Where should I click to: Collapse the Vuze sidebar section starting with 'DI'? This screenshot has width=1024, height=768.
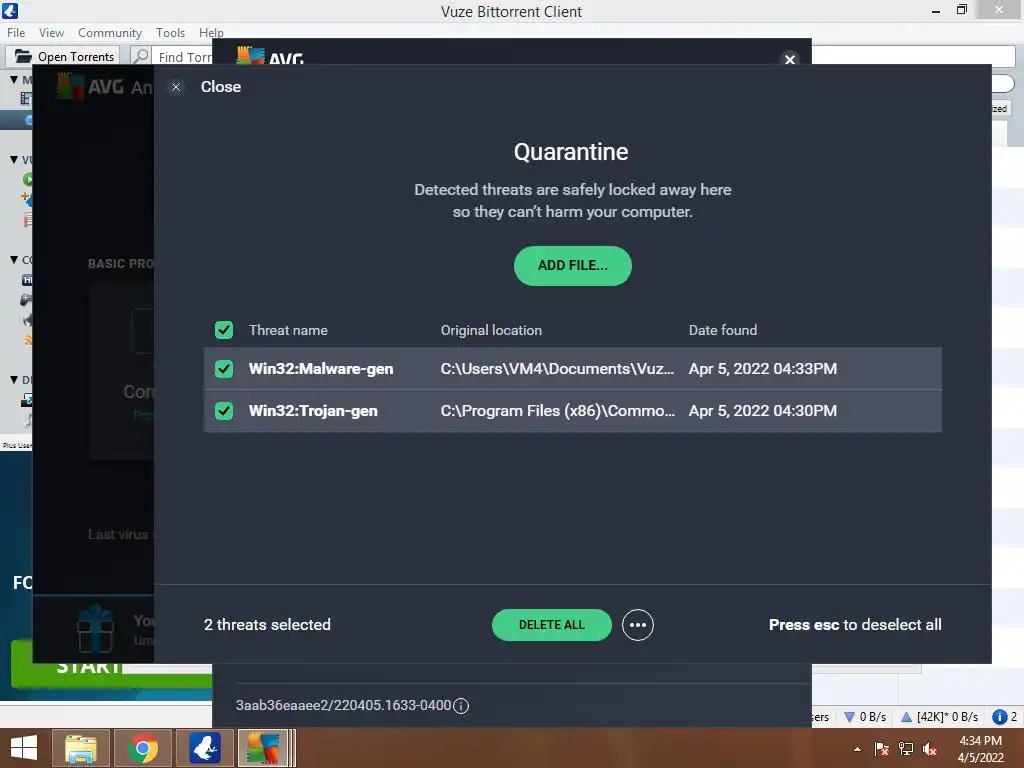click(14, 379)
